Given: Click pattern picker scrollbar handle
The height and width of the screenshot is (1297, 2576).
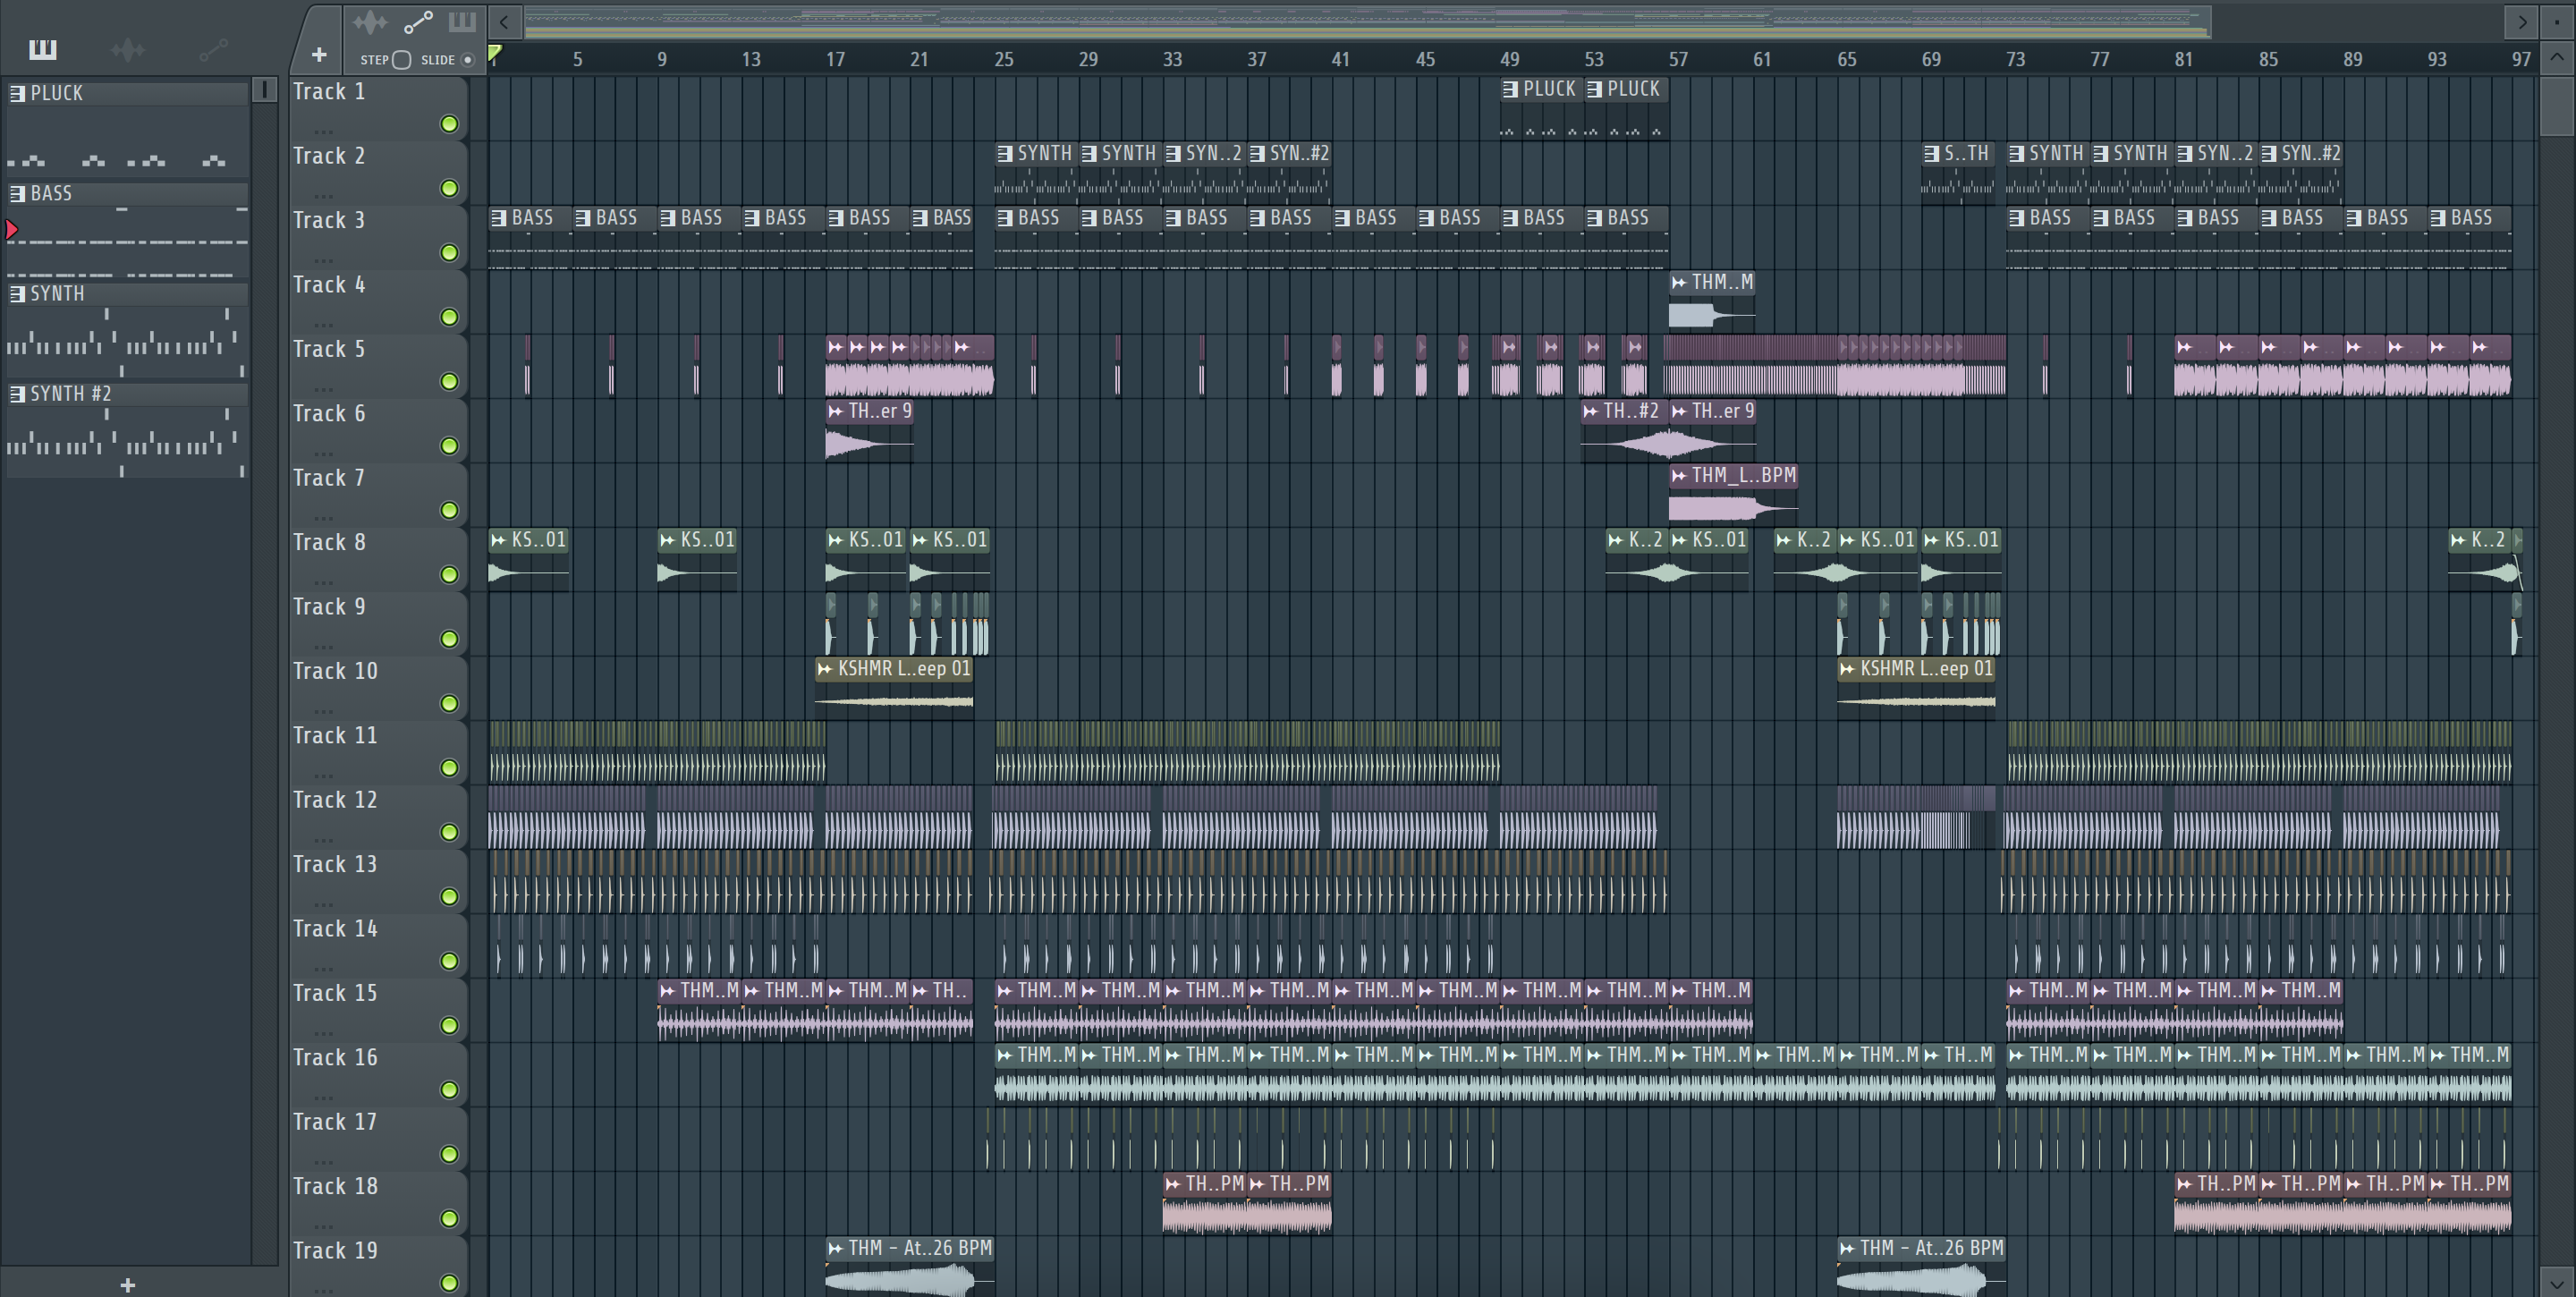Looking at the screenshot, I should point(264,90).
